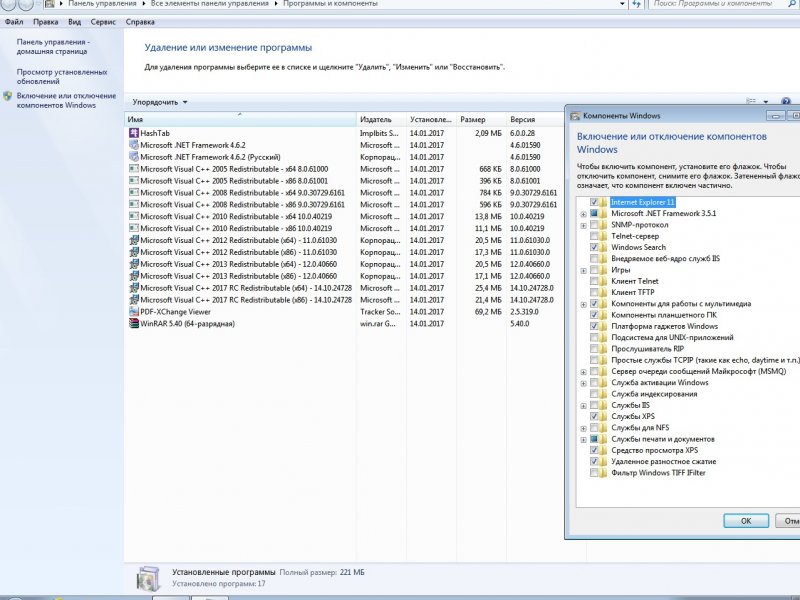Open the Правка menu
Screen dimensions: 800x600
45,22
